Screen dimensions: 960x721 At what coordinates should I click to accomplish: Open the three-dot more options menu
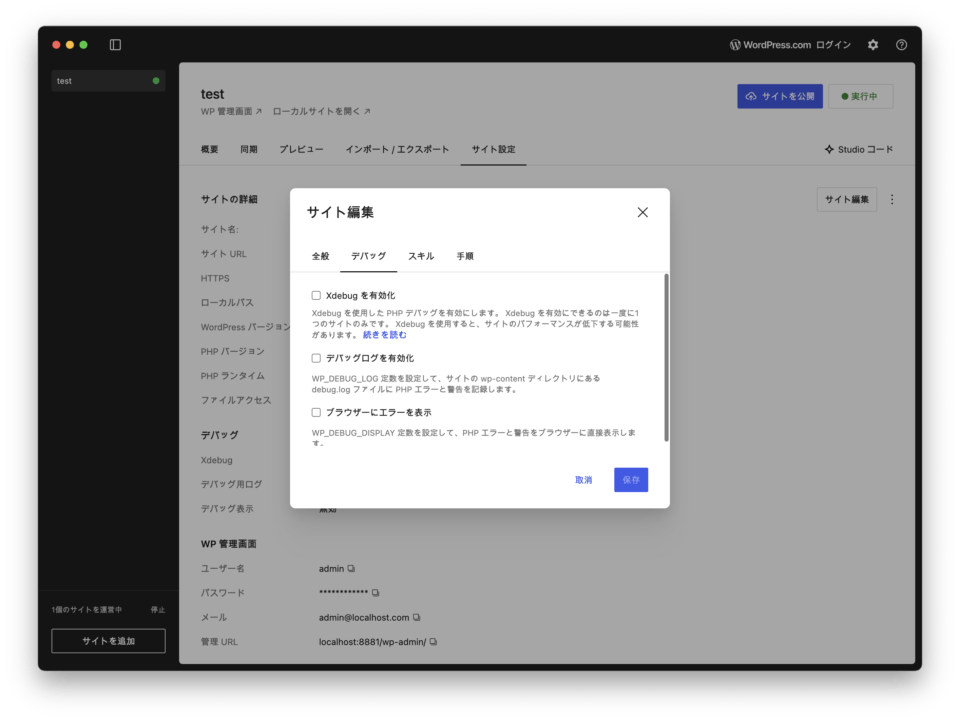point(891,200)
